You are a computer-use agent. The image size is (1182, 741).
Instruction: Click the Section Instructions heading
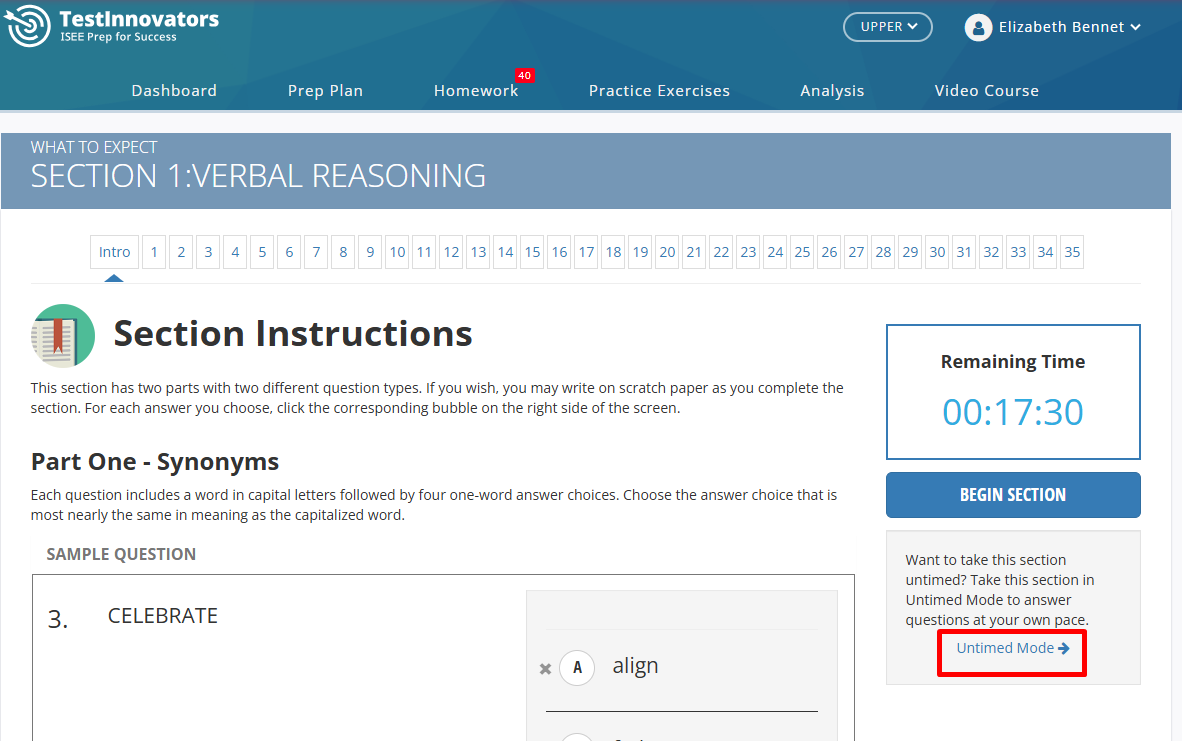(292, 334)
